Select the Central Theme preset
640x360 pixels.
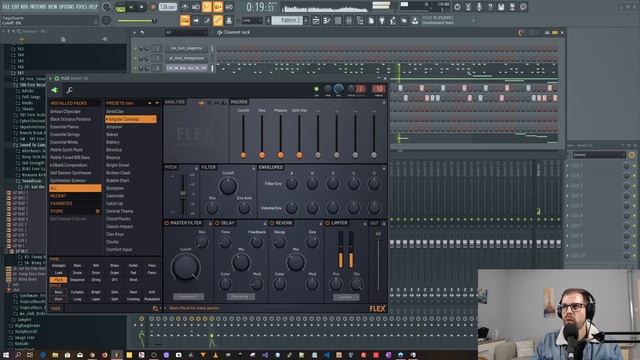pyautogui.click(x=119, y=211)
